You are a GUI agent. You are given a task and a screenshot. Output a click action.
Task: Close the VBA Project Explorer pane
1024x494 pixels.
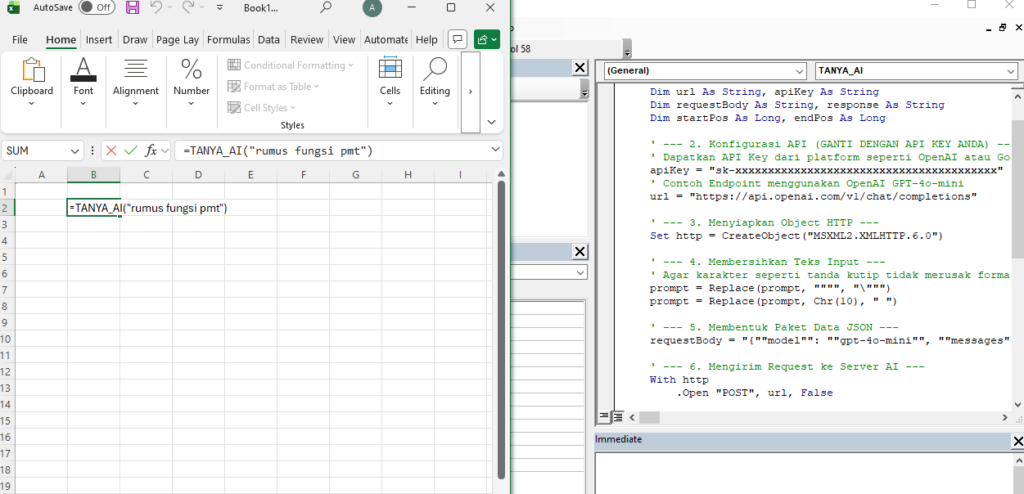[x=579, y=68]
